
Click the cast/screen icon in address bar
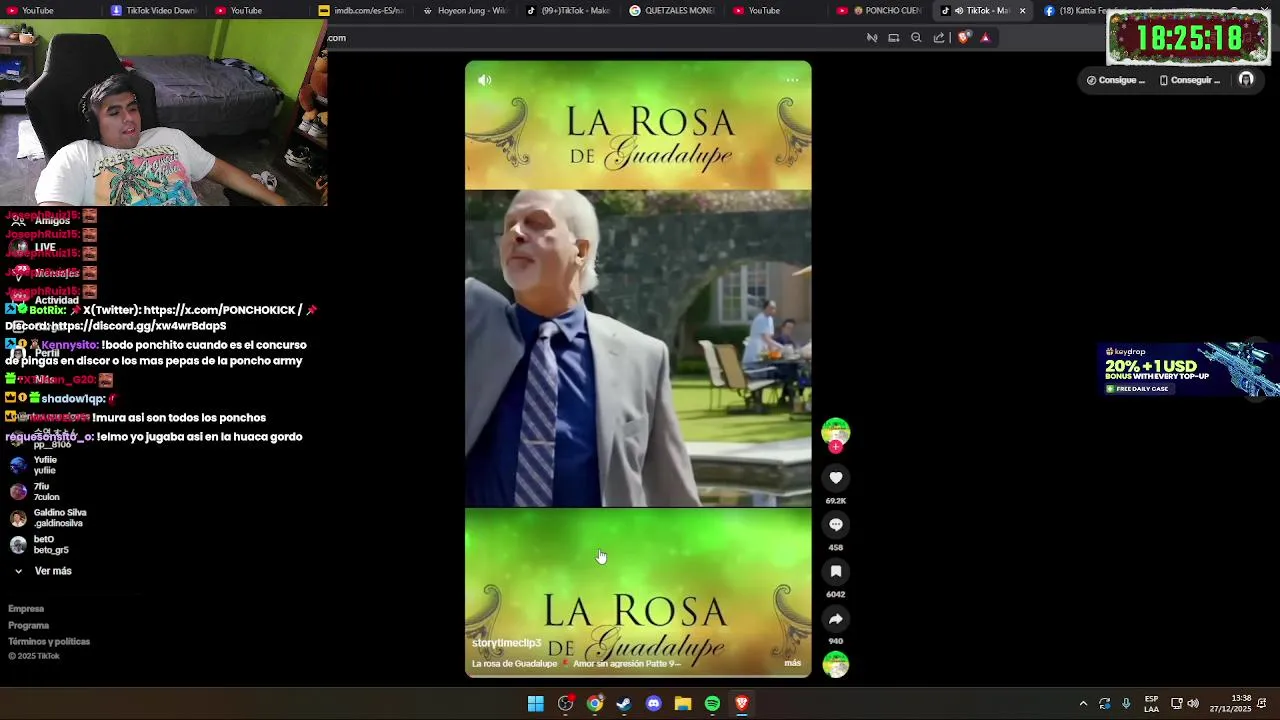click(894, 38)
